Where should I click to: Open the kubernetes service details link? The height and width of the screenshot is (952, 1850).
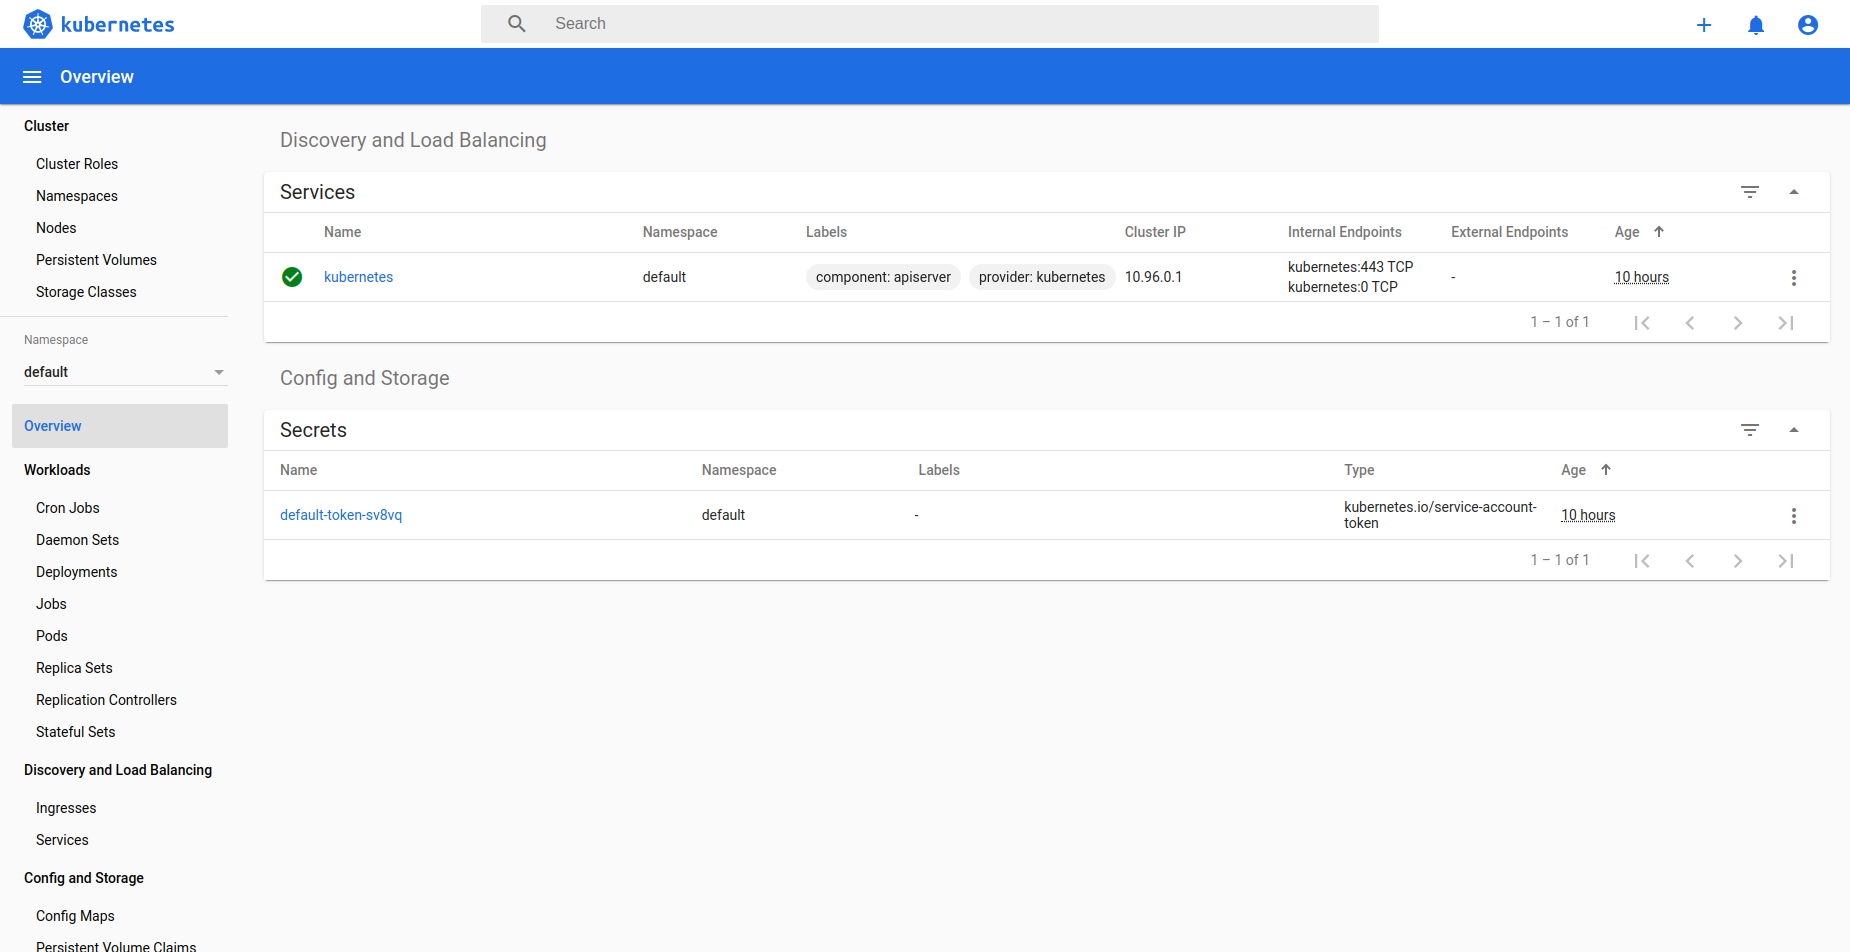point(358,277)
